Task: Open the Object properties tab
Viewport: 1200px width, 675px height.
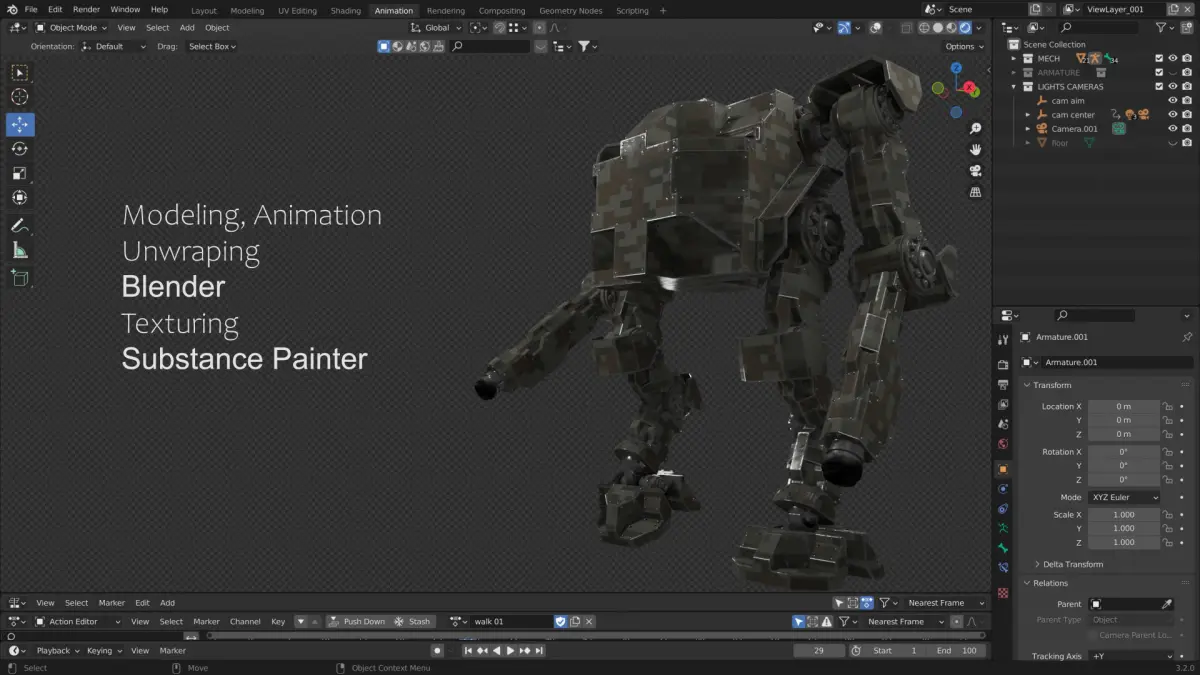Action: point(1003,469)
